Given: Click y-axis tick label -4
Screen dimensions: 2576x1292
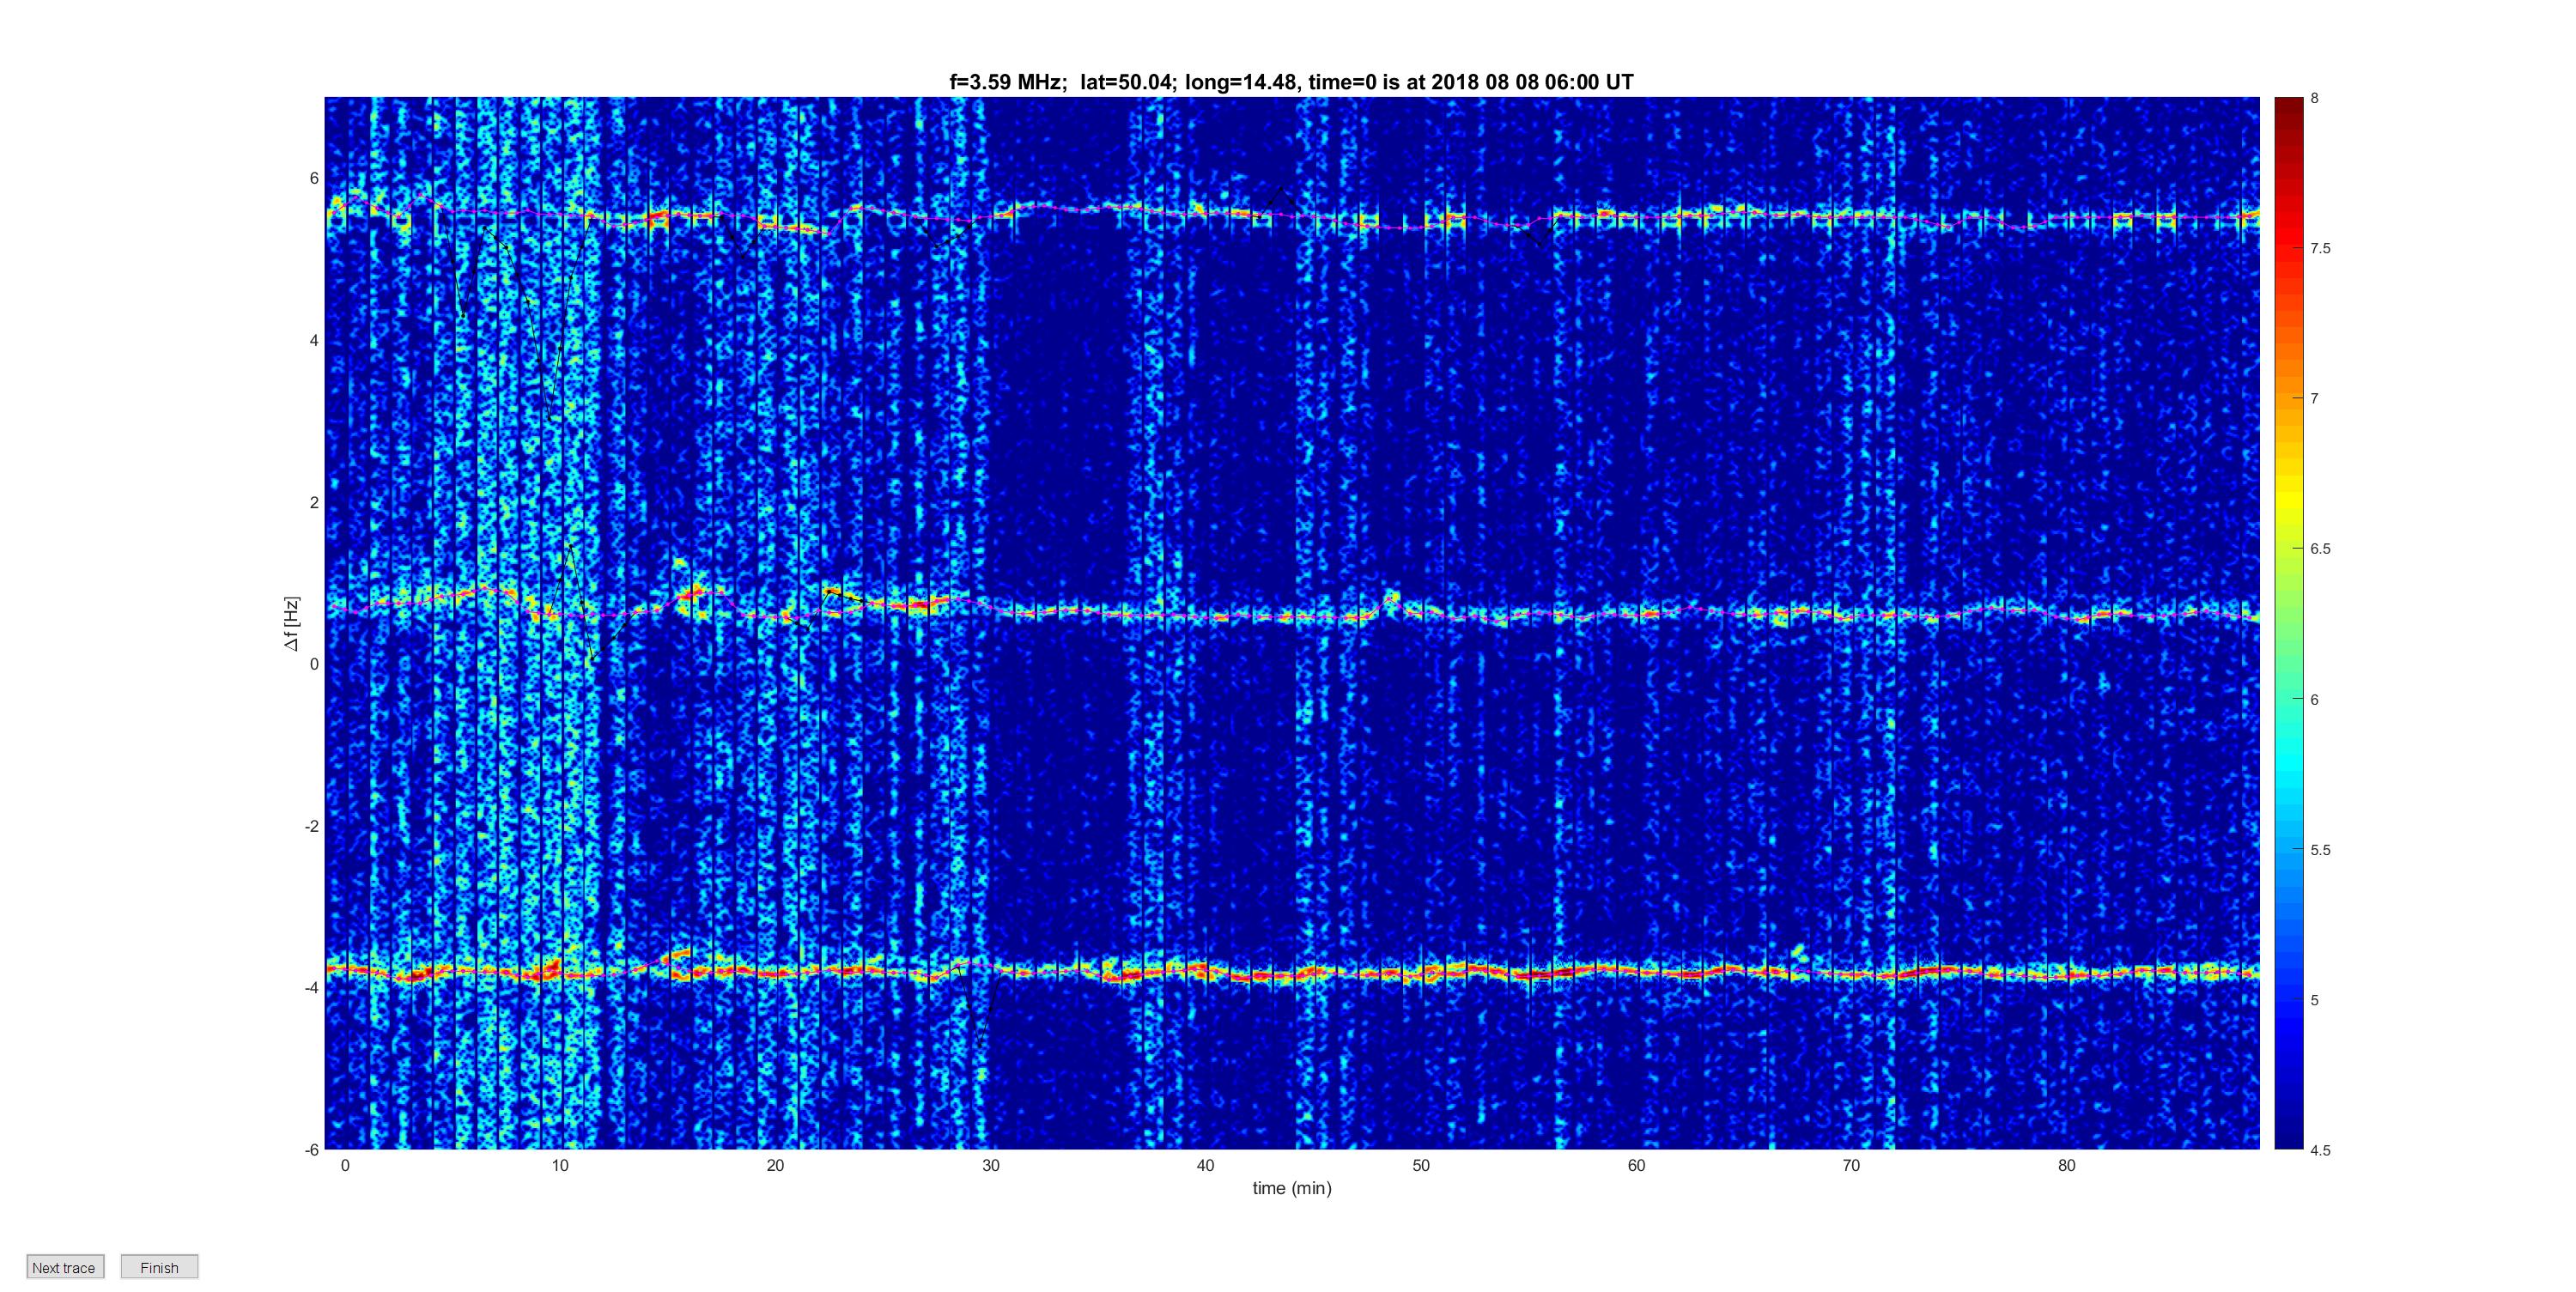Looking at the screenshot, I should 311,987.
